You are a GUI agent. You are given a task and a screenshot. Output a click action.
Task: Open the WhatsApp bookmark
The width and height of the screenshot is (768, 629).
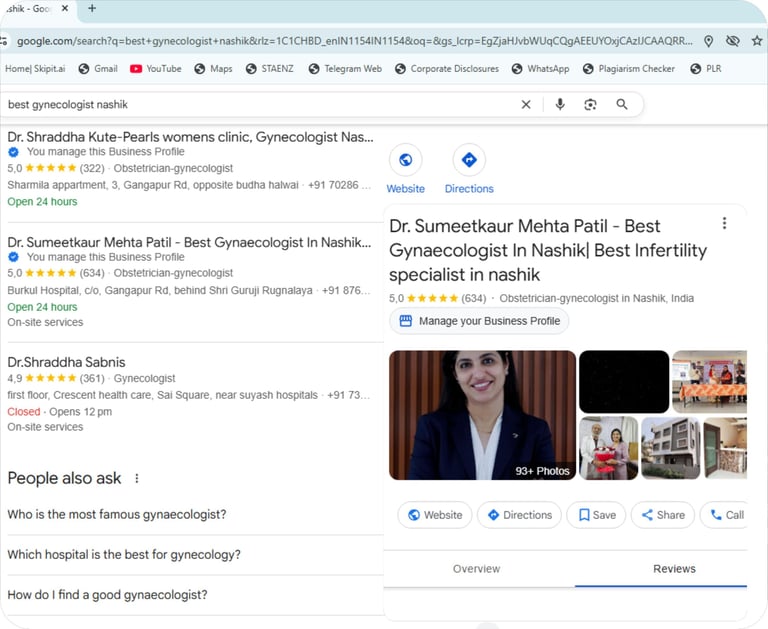541,69
